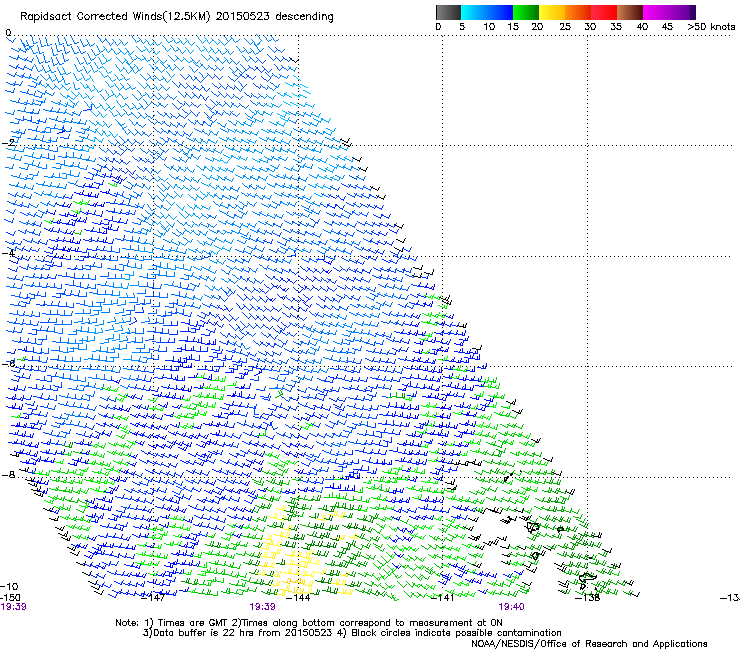The width and height of the screenshot is (740, 650).
Task: Click the date '20150523' in the title
Action: (243, 16)
